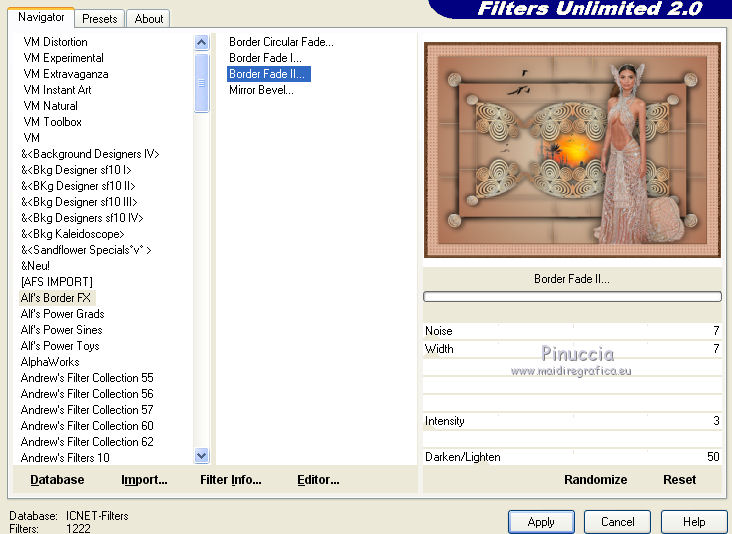Select Andrew's Filter Collection 60
This screenshot has height=534, width=732.
click(87, 426)
